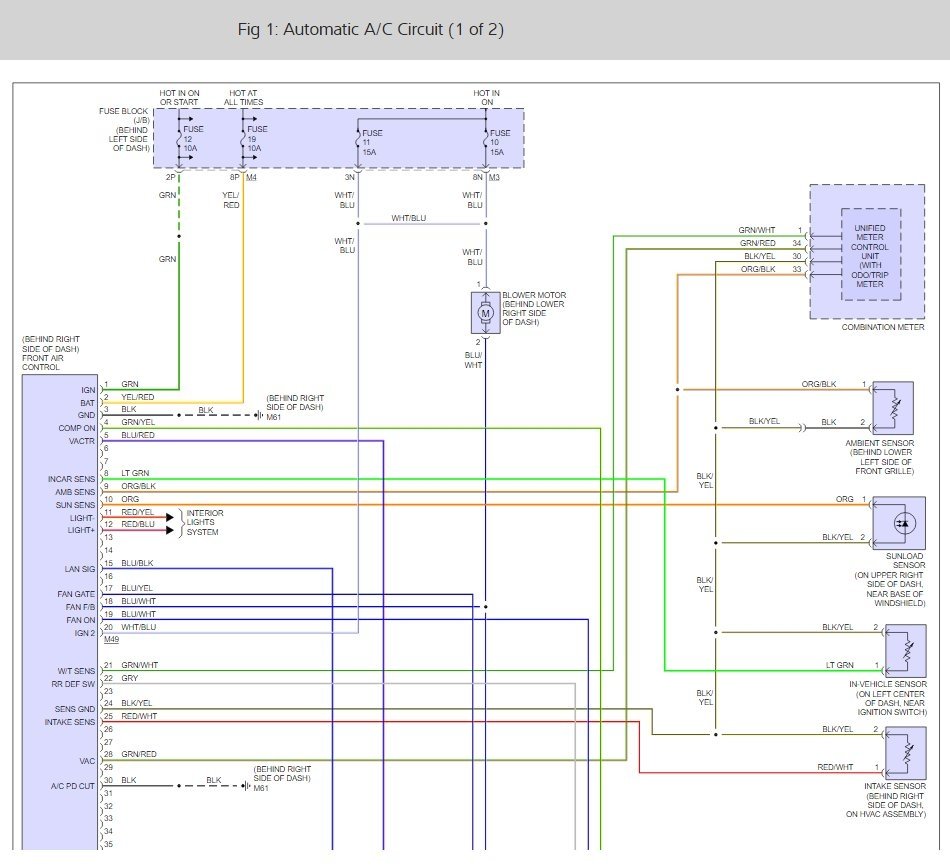Click the 'BLOWER MOTOR' label text
Screen dimensions: 950x868
pyautogui.click(x=534, y=295)
